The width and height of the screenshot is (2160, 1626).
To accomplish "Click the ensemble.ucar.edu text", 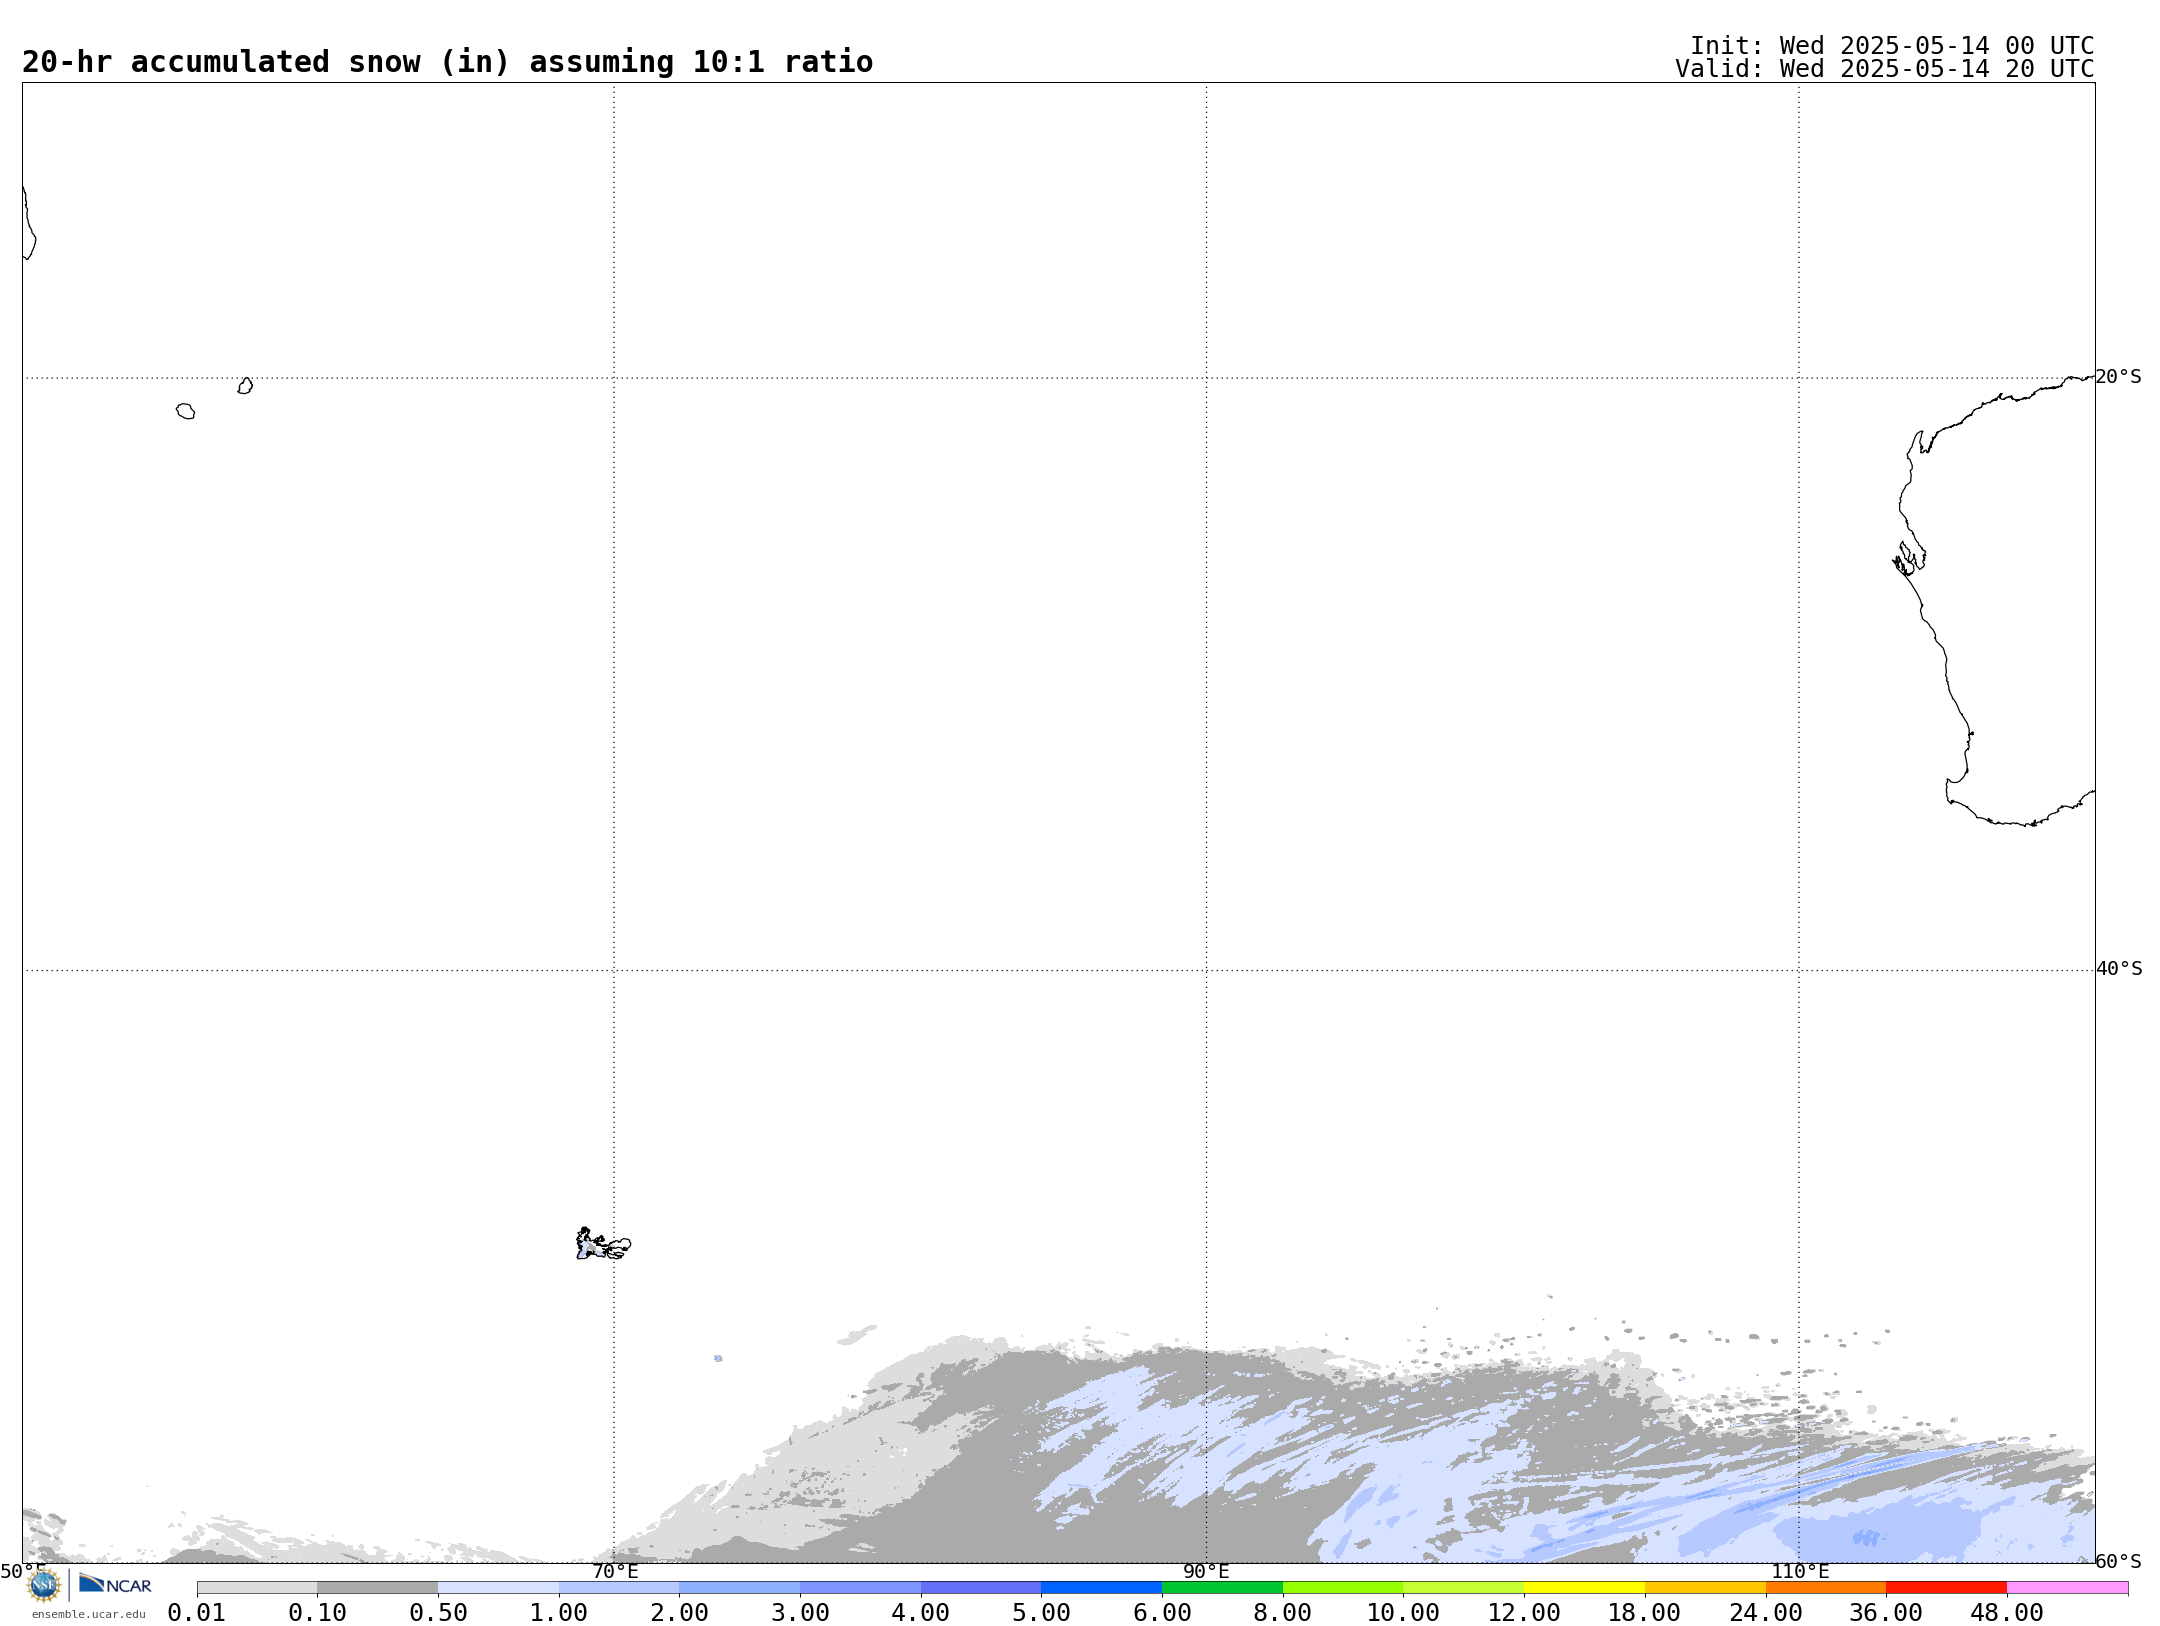I will coord(88,1614).
